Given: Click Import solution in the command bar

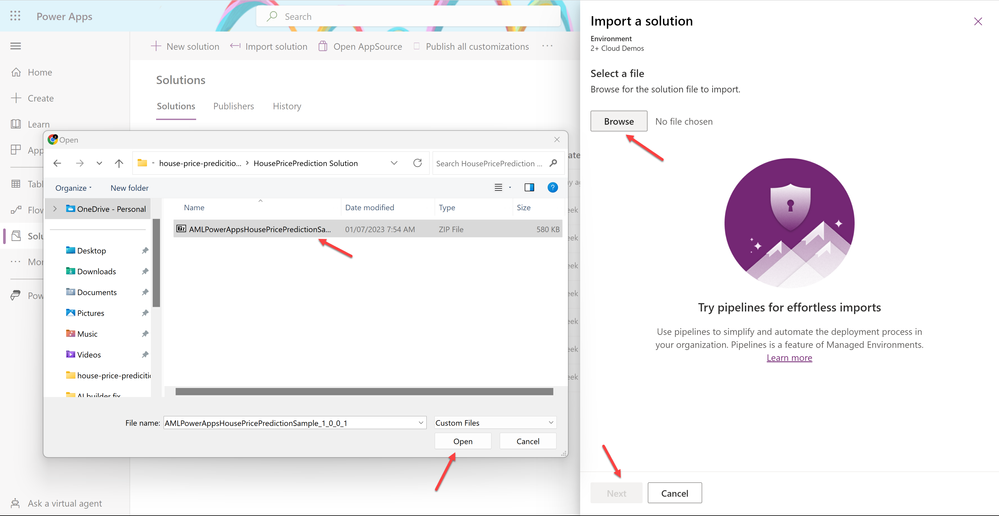Looking at the screenshot, I should (x=268, y=47).
